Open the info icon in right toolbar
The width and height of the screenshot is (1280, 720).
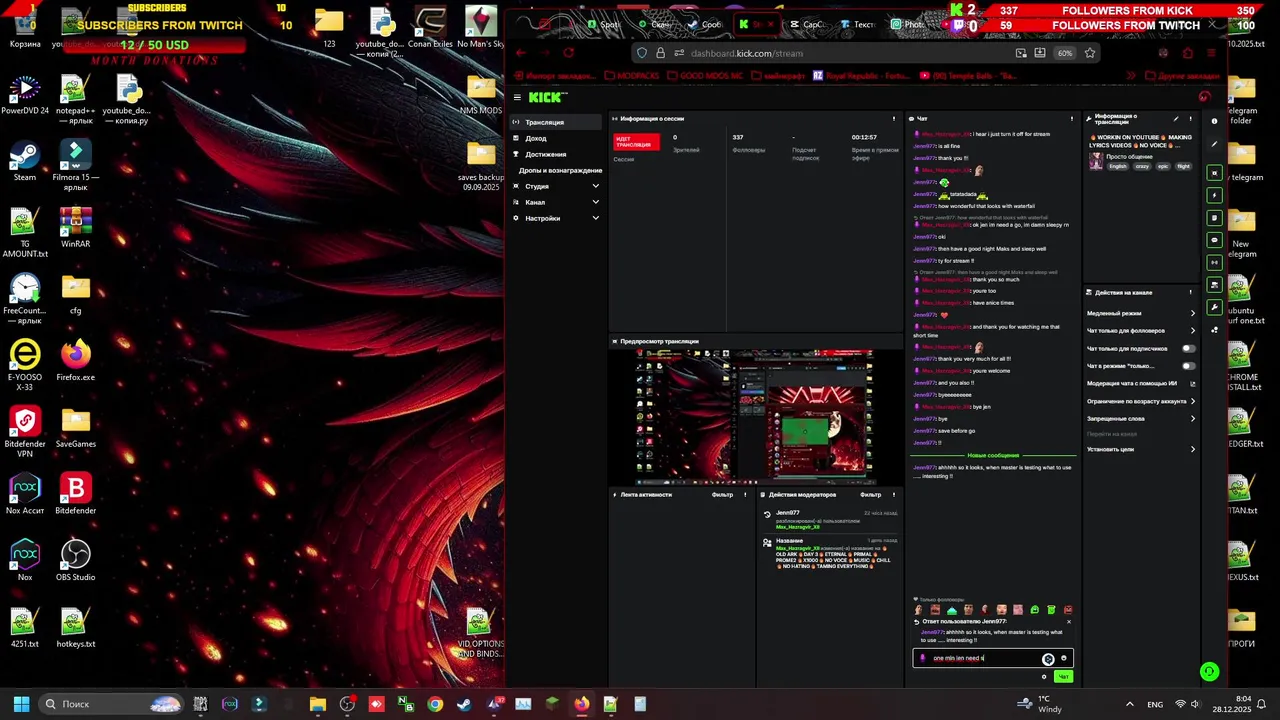point(1214,121)
